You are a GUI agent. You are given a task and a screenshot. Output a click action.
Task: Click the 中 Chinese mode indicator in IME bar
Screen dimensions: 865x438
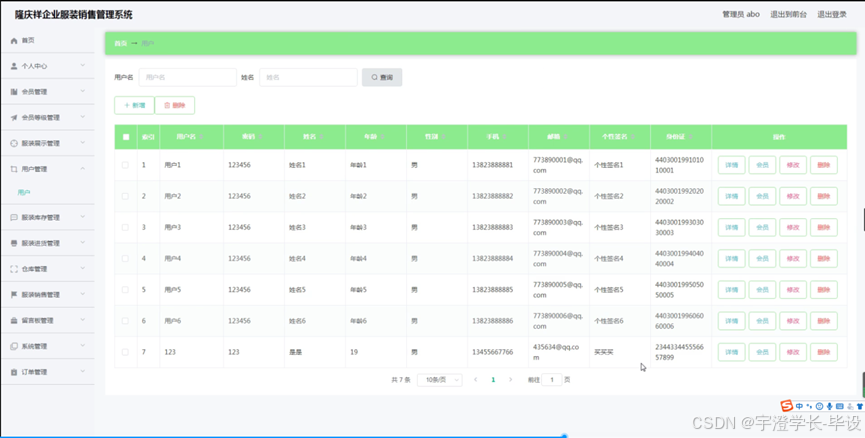coord(799,406)
